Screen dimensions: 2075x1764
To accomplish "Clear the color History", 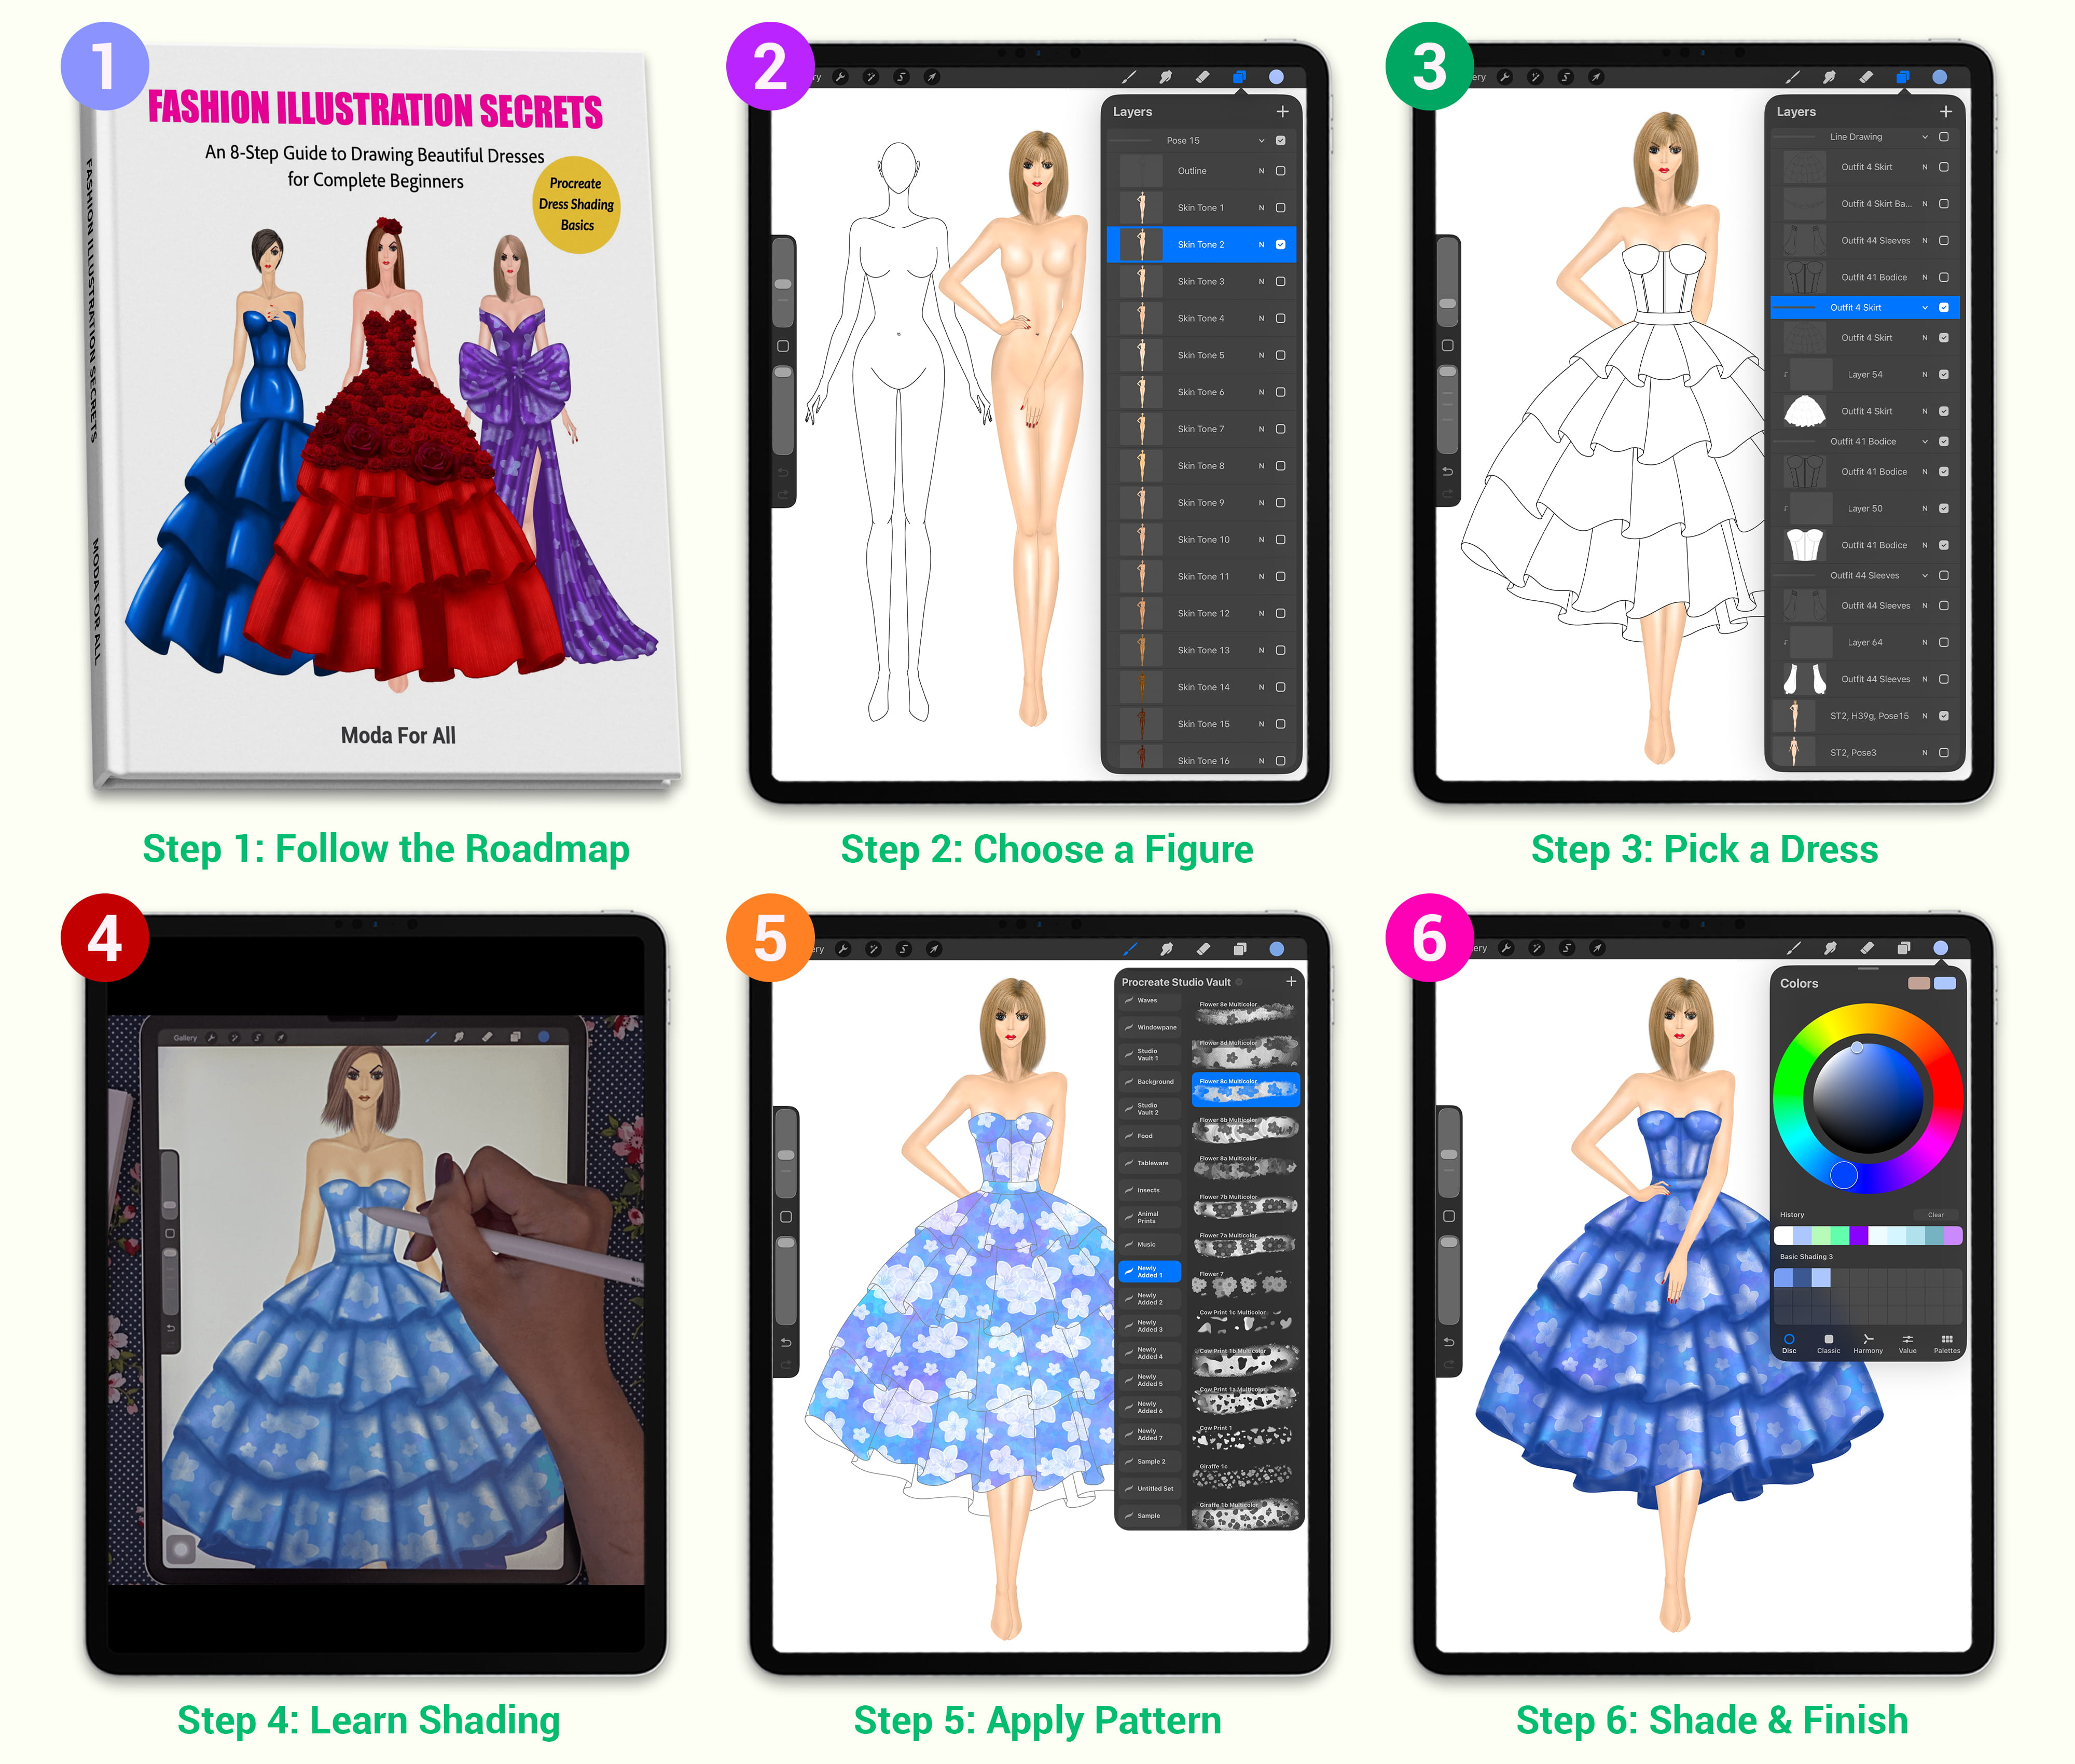I will tap(1936, 1215).
